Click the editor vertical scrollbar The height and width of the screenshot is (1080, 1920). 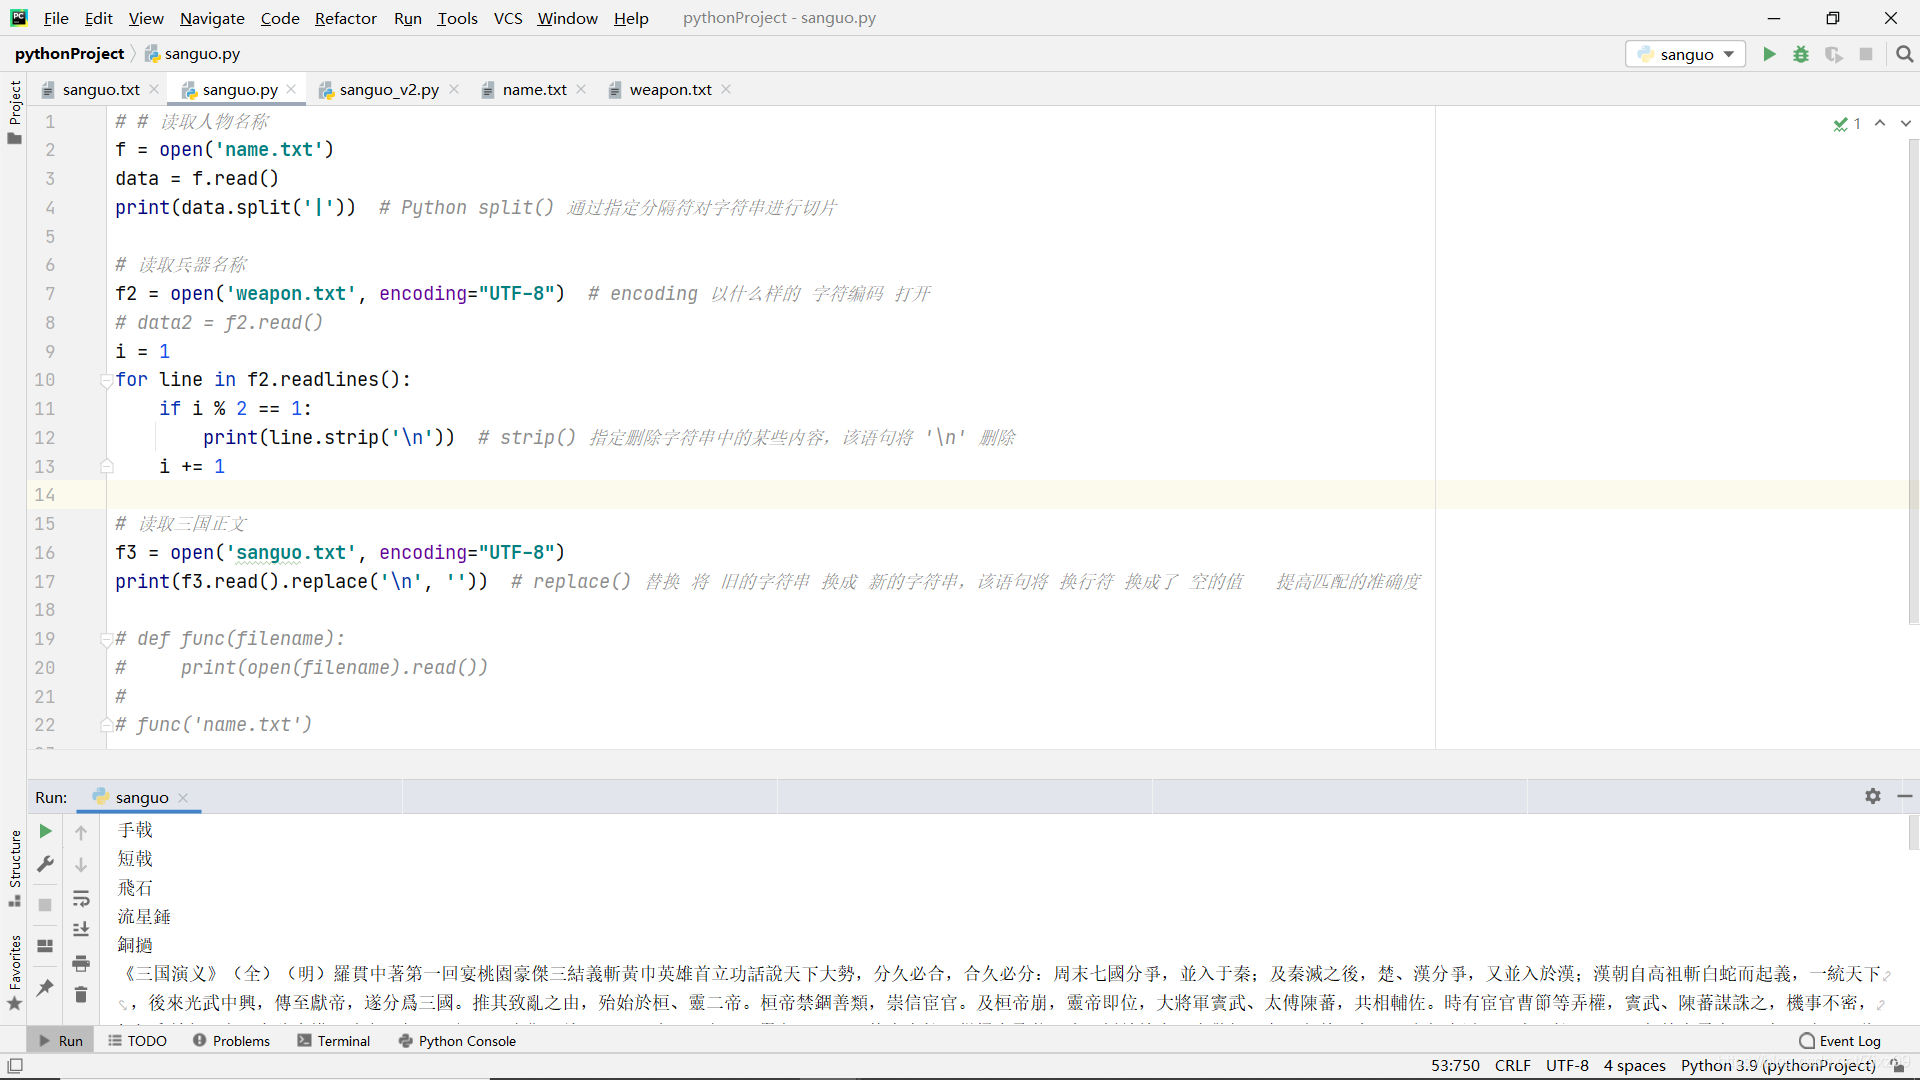pos(1913,380)
